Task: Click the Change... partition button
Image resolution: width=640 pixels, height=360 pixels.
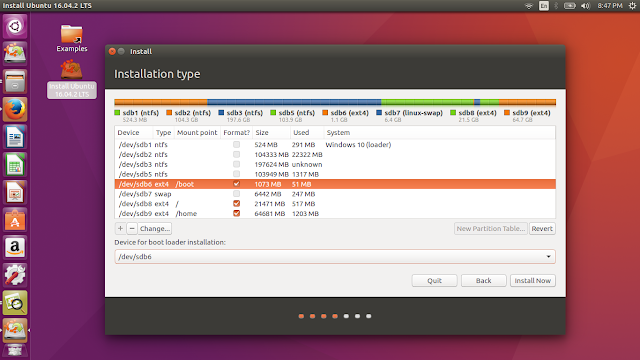Action: coord(155,229)
